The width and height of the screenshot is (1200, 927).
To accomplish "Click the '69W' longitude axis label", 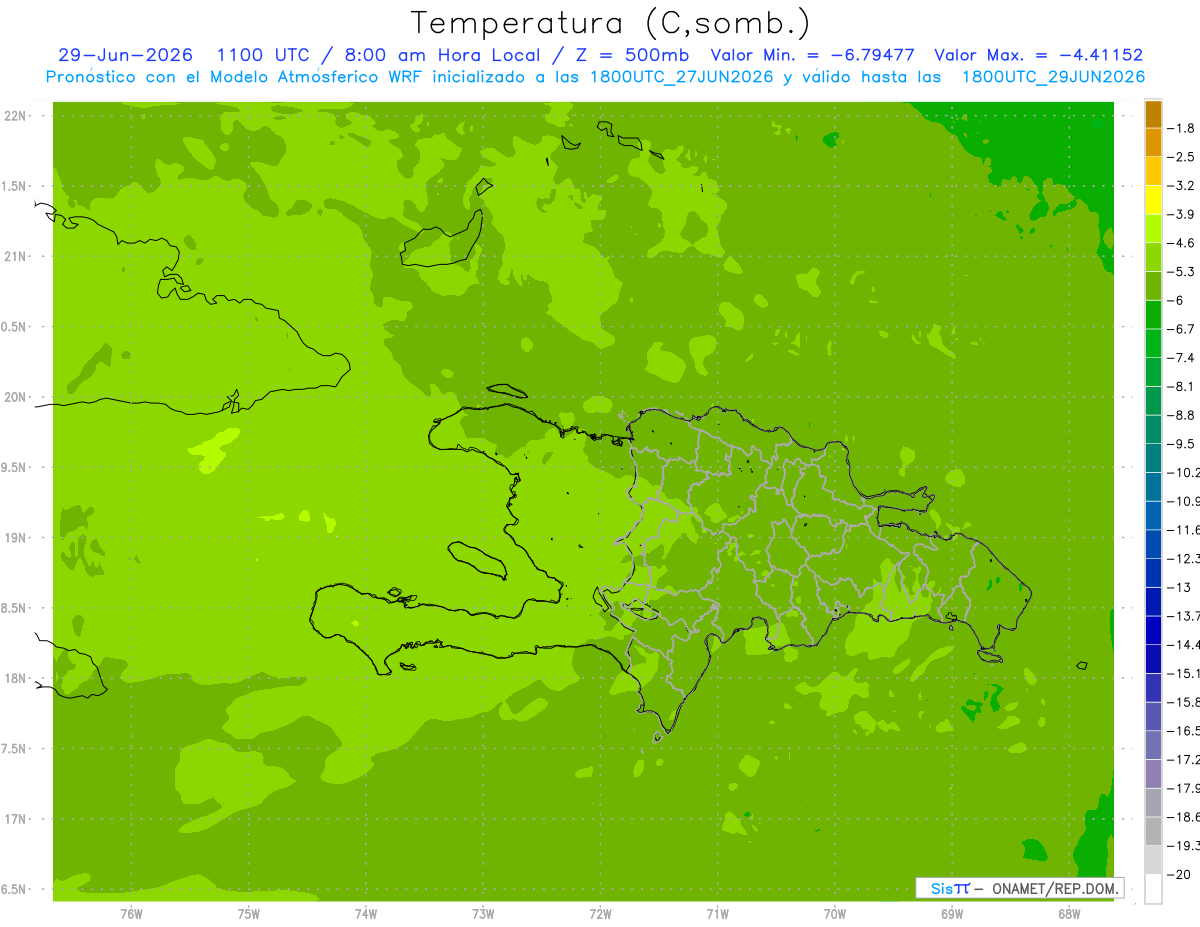I will 952,914.
